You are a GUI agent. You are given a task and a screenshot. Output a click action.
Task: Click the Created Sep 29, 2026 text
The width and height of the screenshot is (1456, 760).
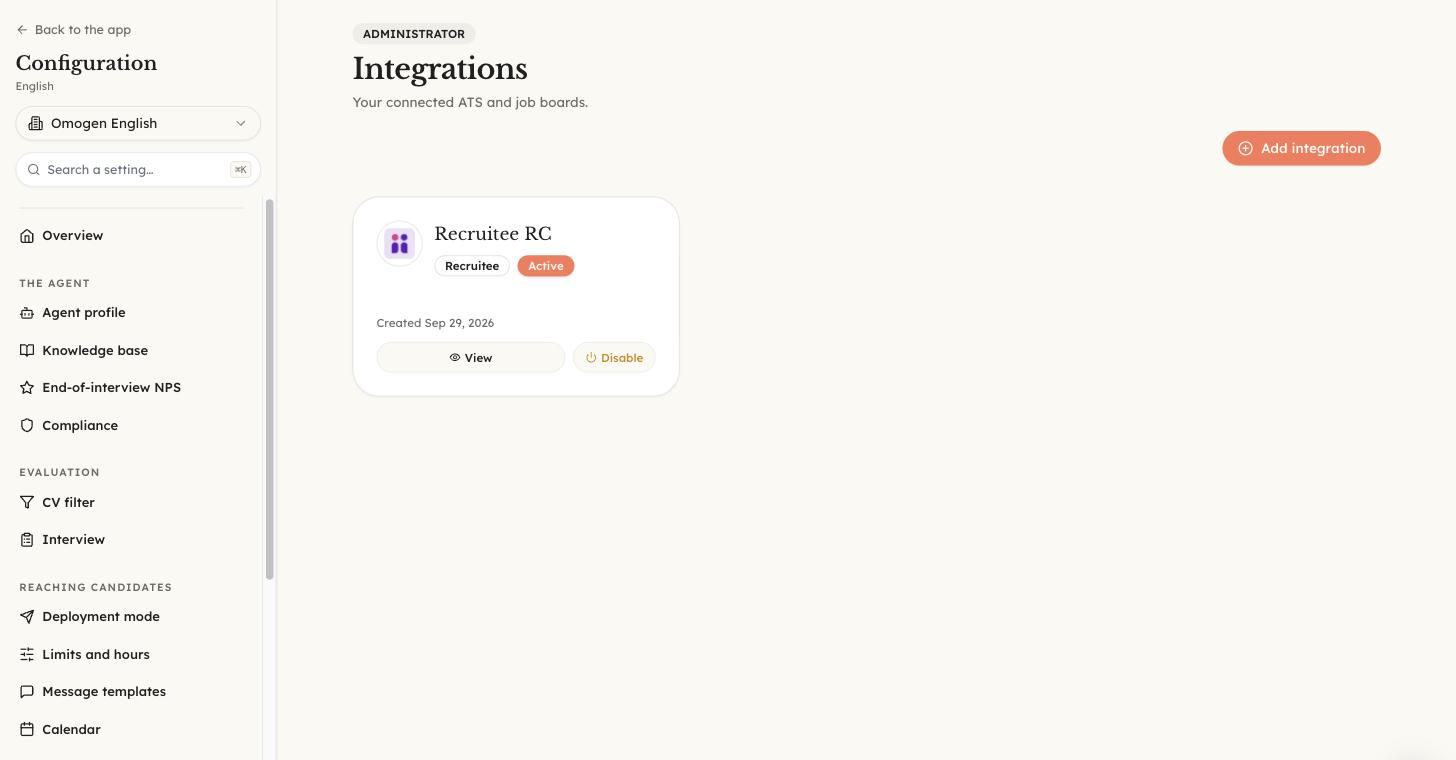(435, 323)
